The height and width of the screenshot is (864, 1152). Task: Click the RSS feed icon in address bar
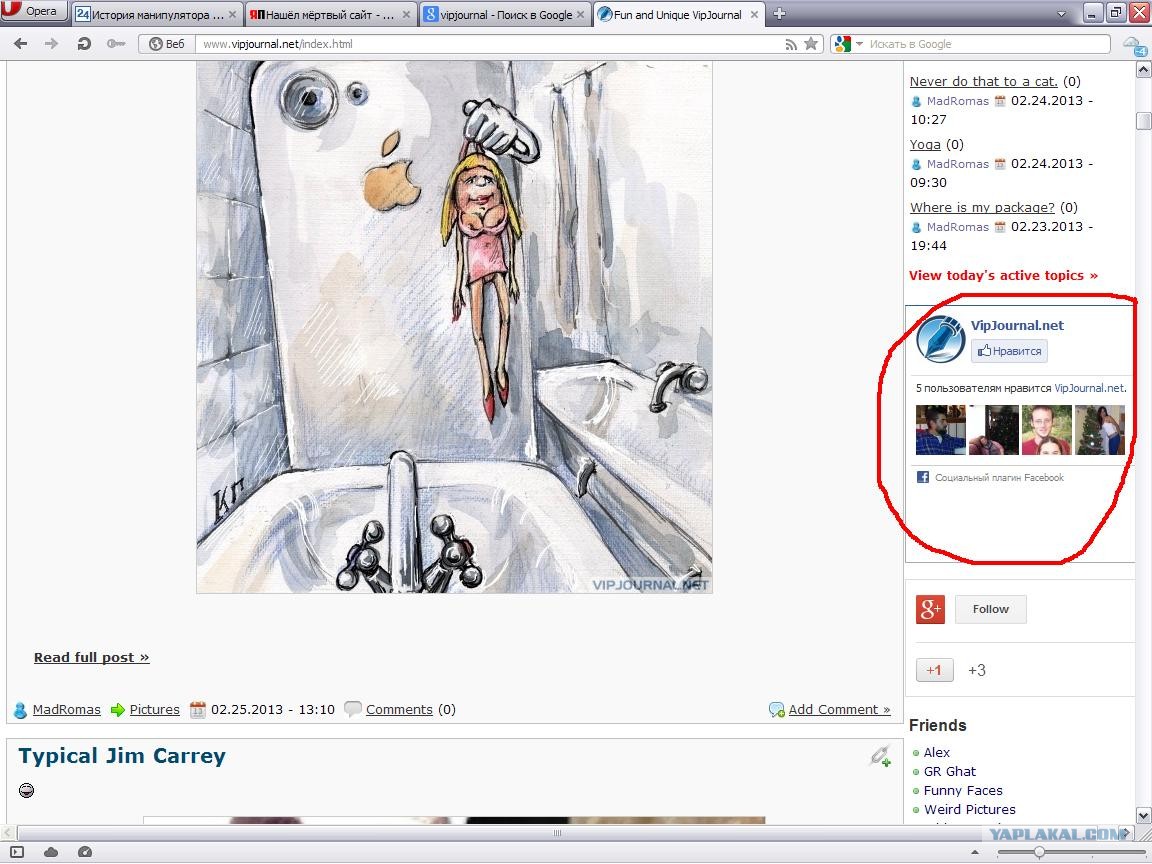tap(791, 44)
